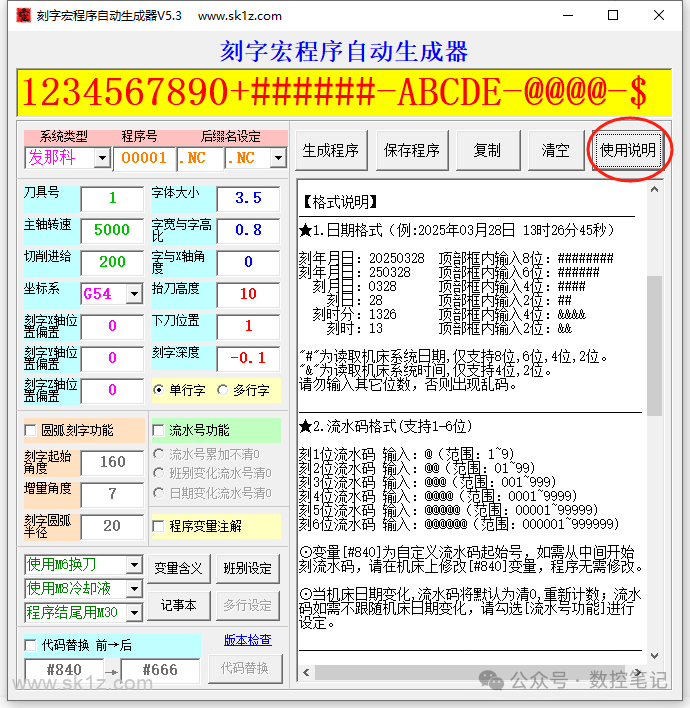Screen dimensions: 690x708
Task: Click the 切削进给 200 field
Action: tap(112, 262)
